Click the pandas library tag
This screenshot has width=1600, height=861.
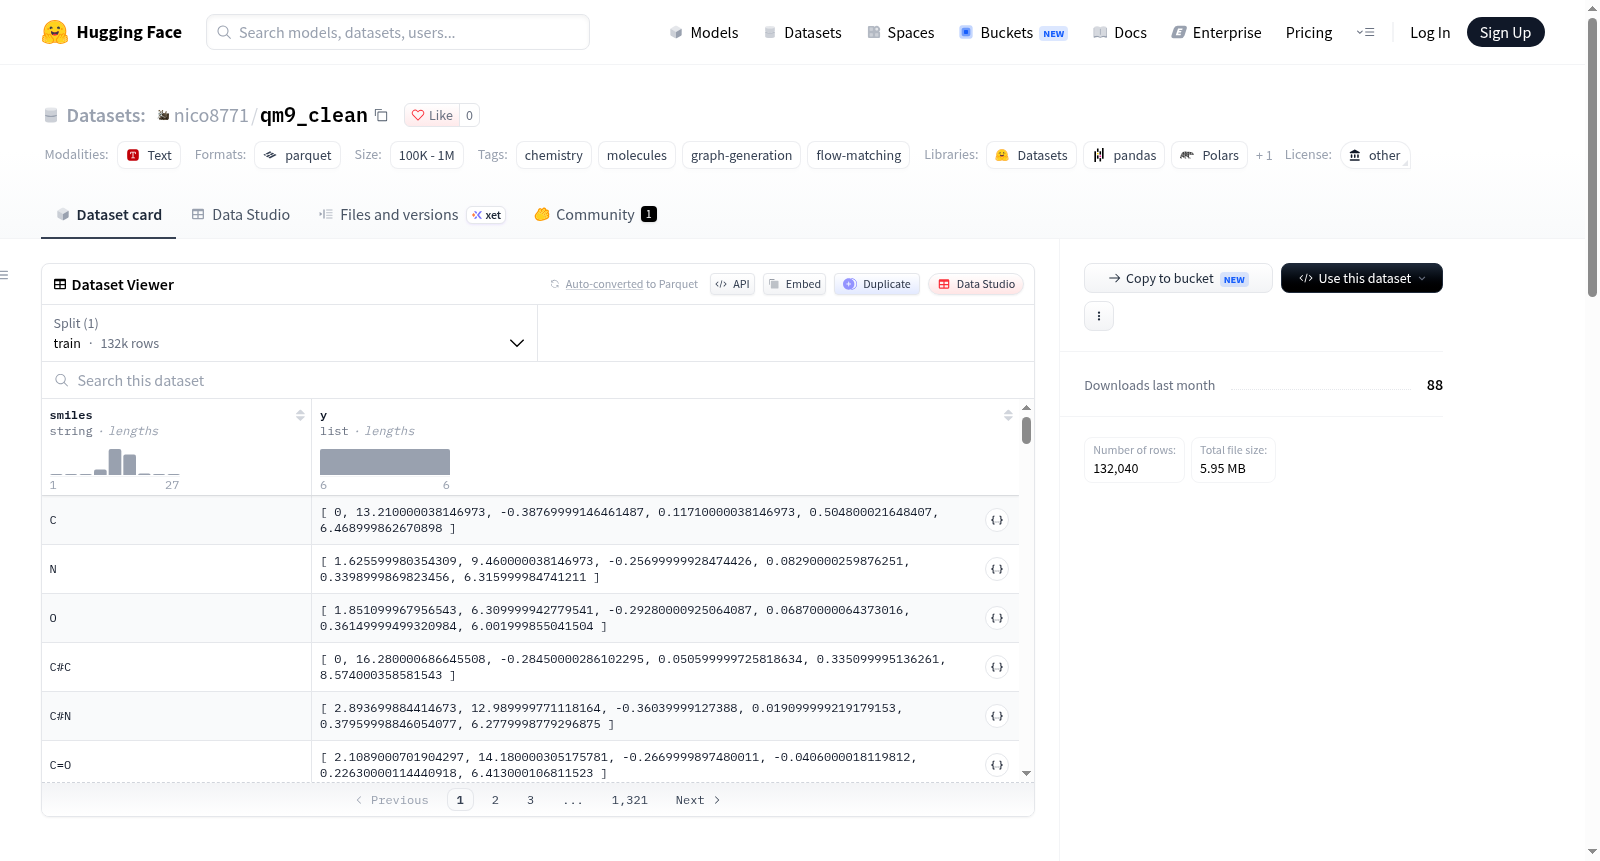(x=1124, y=155)
